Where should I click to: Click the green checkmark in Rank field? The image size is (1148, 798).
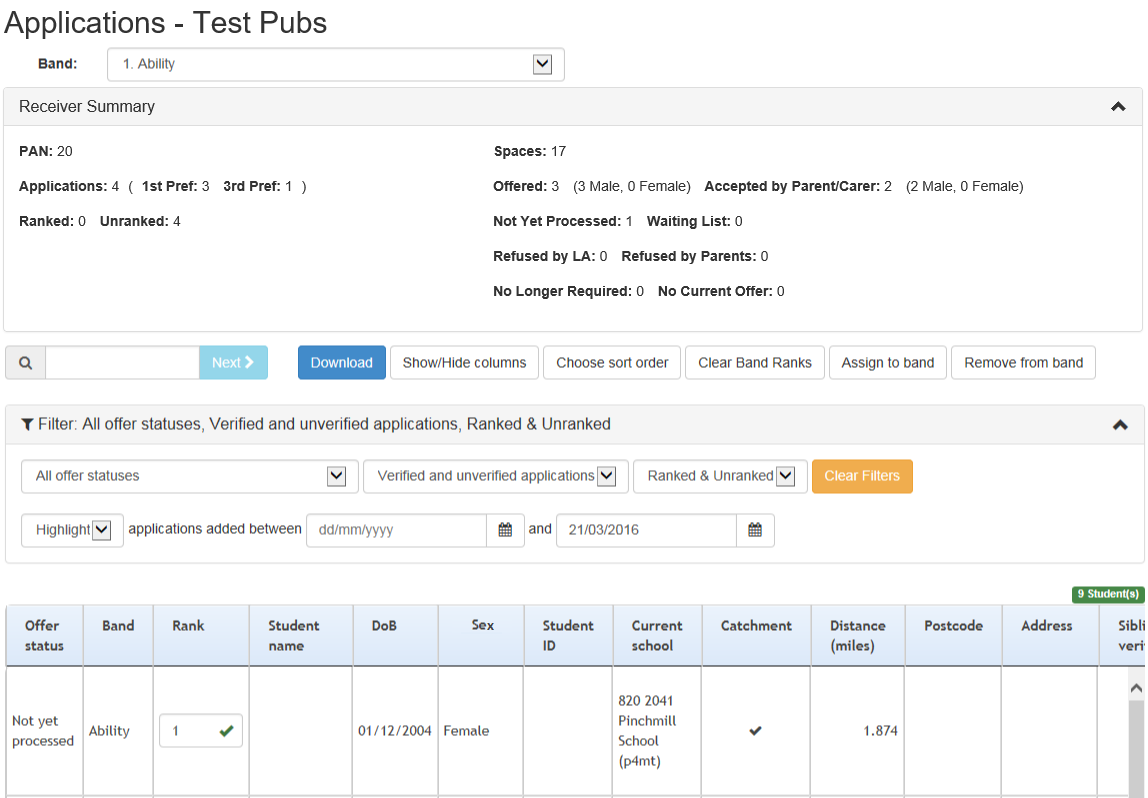226,731
